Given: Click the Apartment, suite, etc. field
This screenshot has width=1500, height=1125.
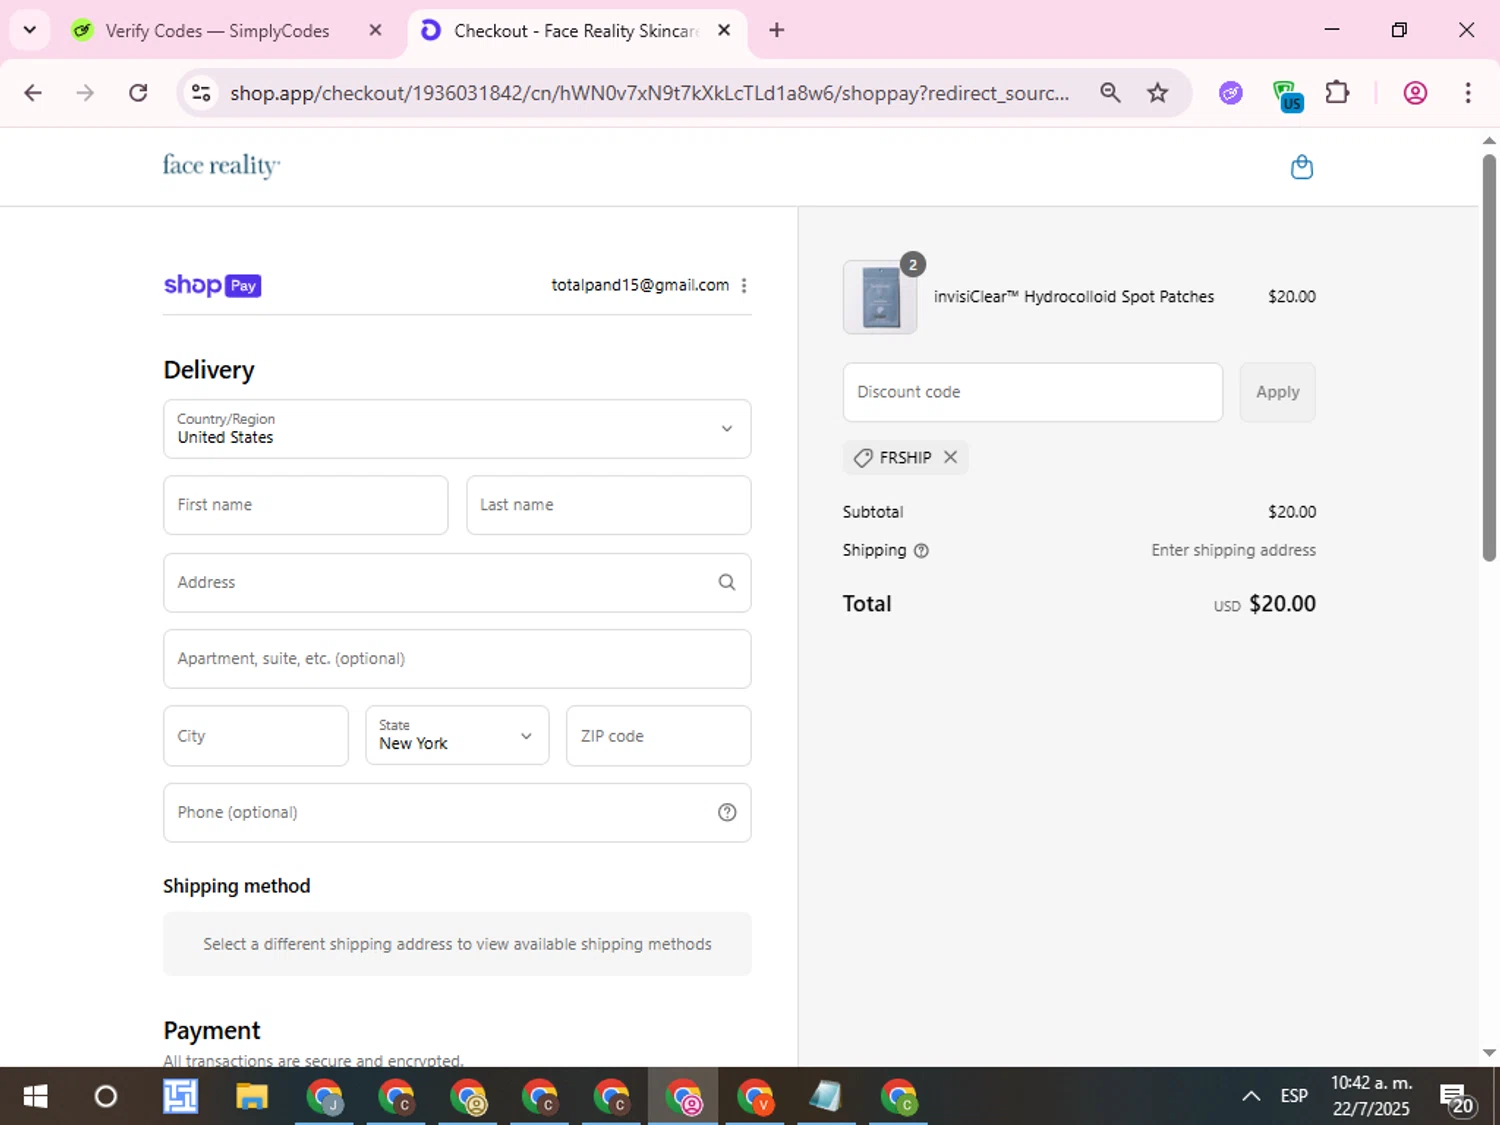Looking at the screenshot, I should [x=457, y=659].
